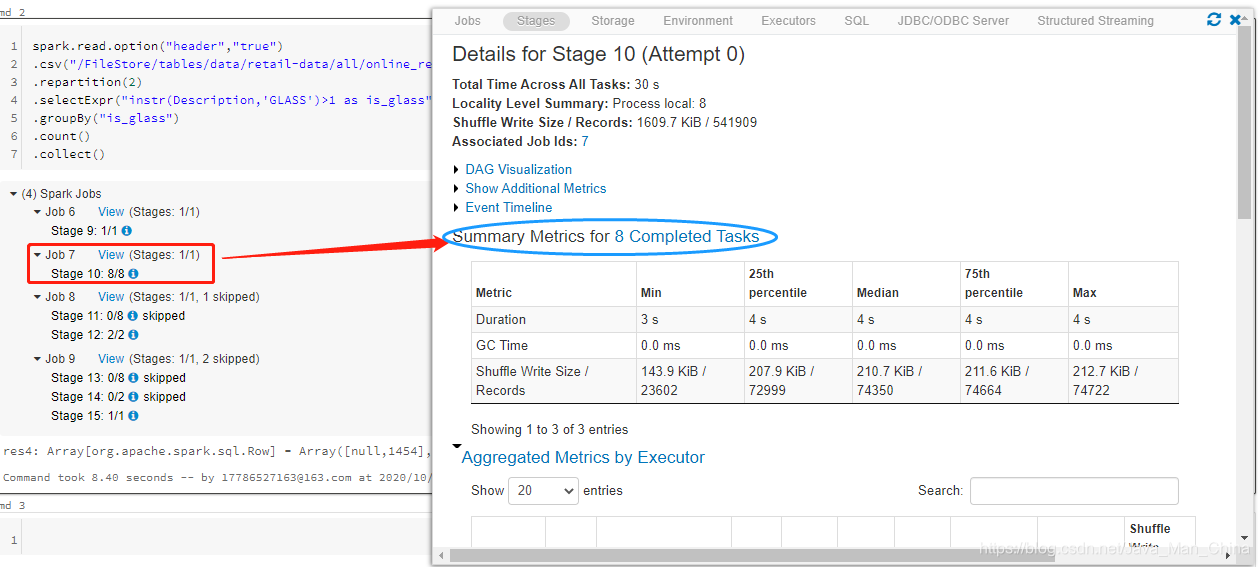1260x567 pixels.
Task: Open the entries count dropdown
Action: point(543,491)
